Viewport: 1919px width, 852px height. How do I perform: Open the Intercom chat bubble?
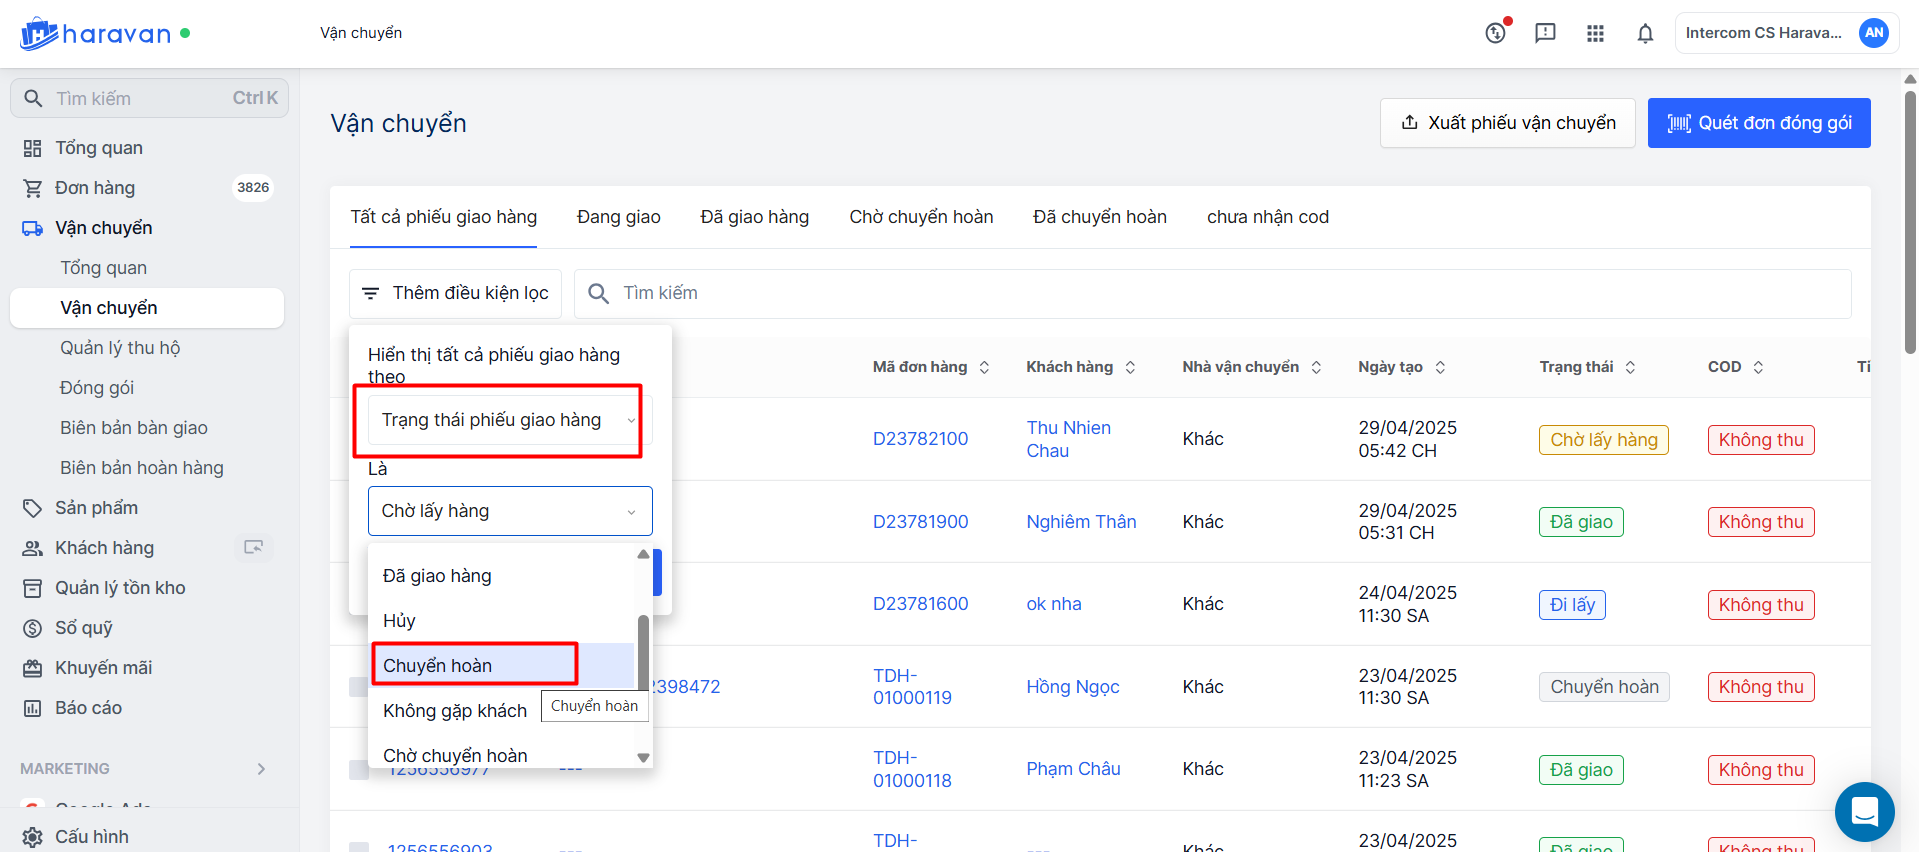point(1864,811)
